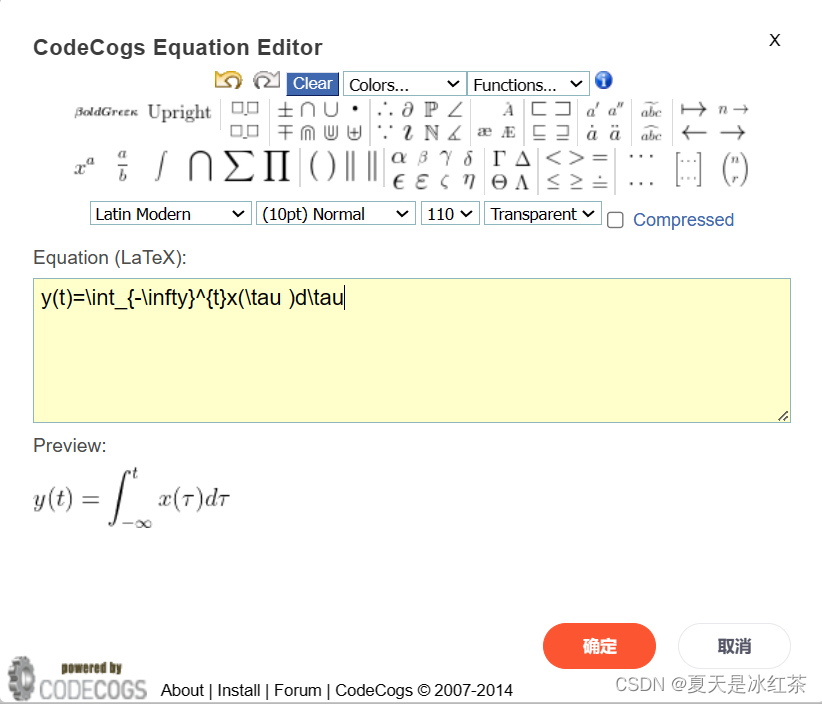Insert the left arrow symbol
This screenshot has width=822, height=704.
click(x=694, y=133)
